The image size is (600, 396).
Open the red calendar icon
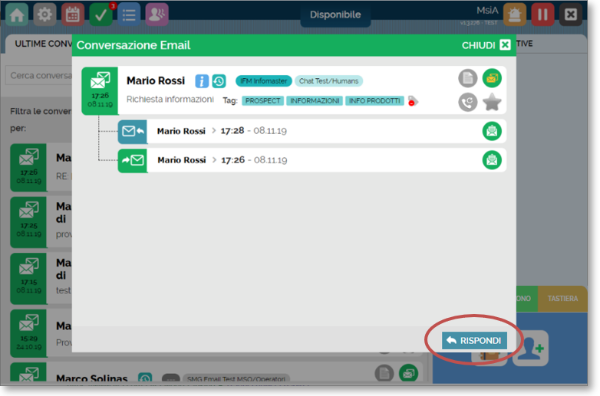(73, 15)
